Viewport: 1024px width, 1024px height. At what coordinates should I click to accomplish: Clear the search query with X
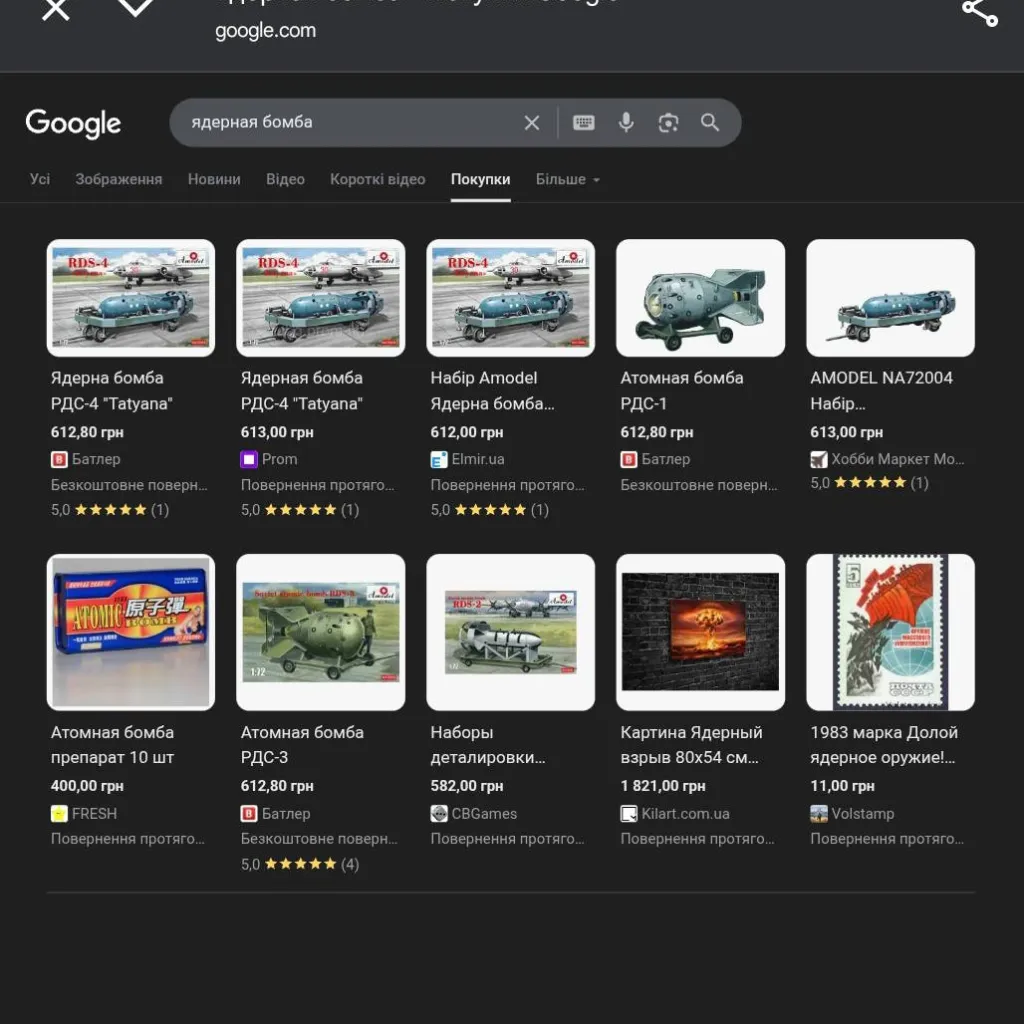(x=532, y=123)
